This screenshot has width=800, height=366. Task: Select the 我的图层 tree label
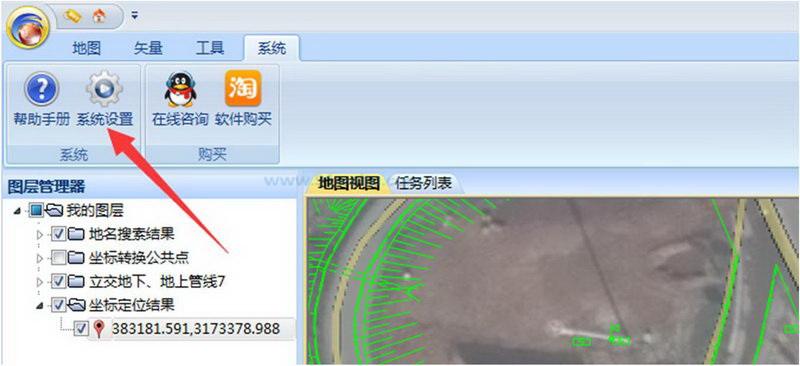tap(95, 210)
